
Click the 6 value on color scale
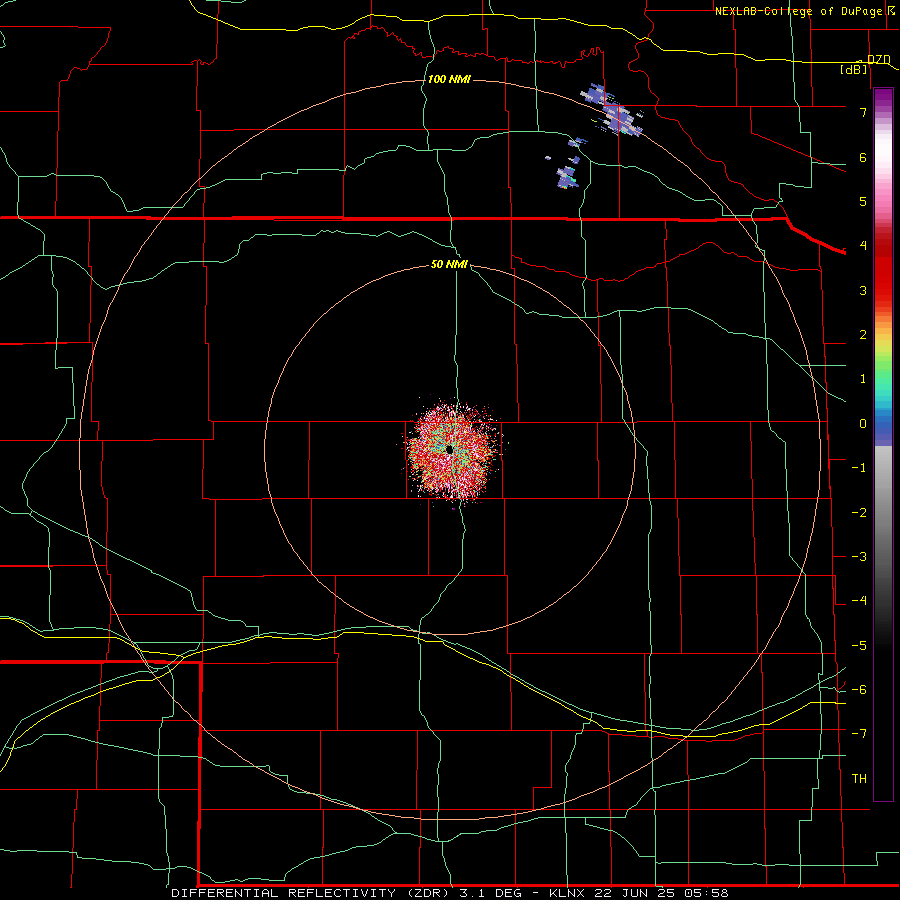[863, 157]
